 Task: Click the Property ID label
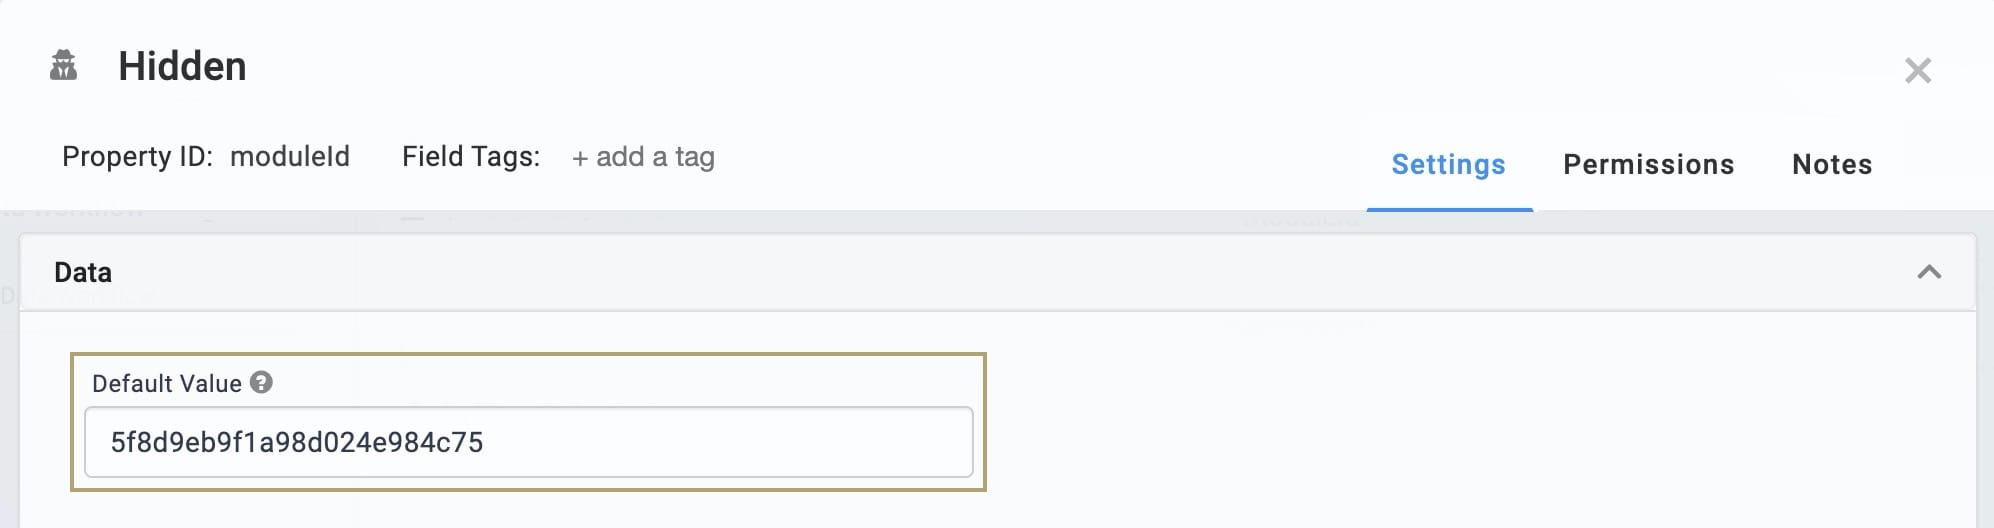point(137,156)
